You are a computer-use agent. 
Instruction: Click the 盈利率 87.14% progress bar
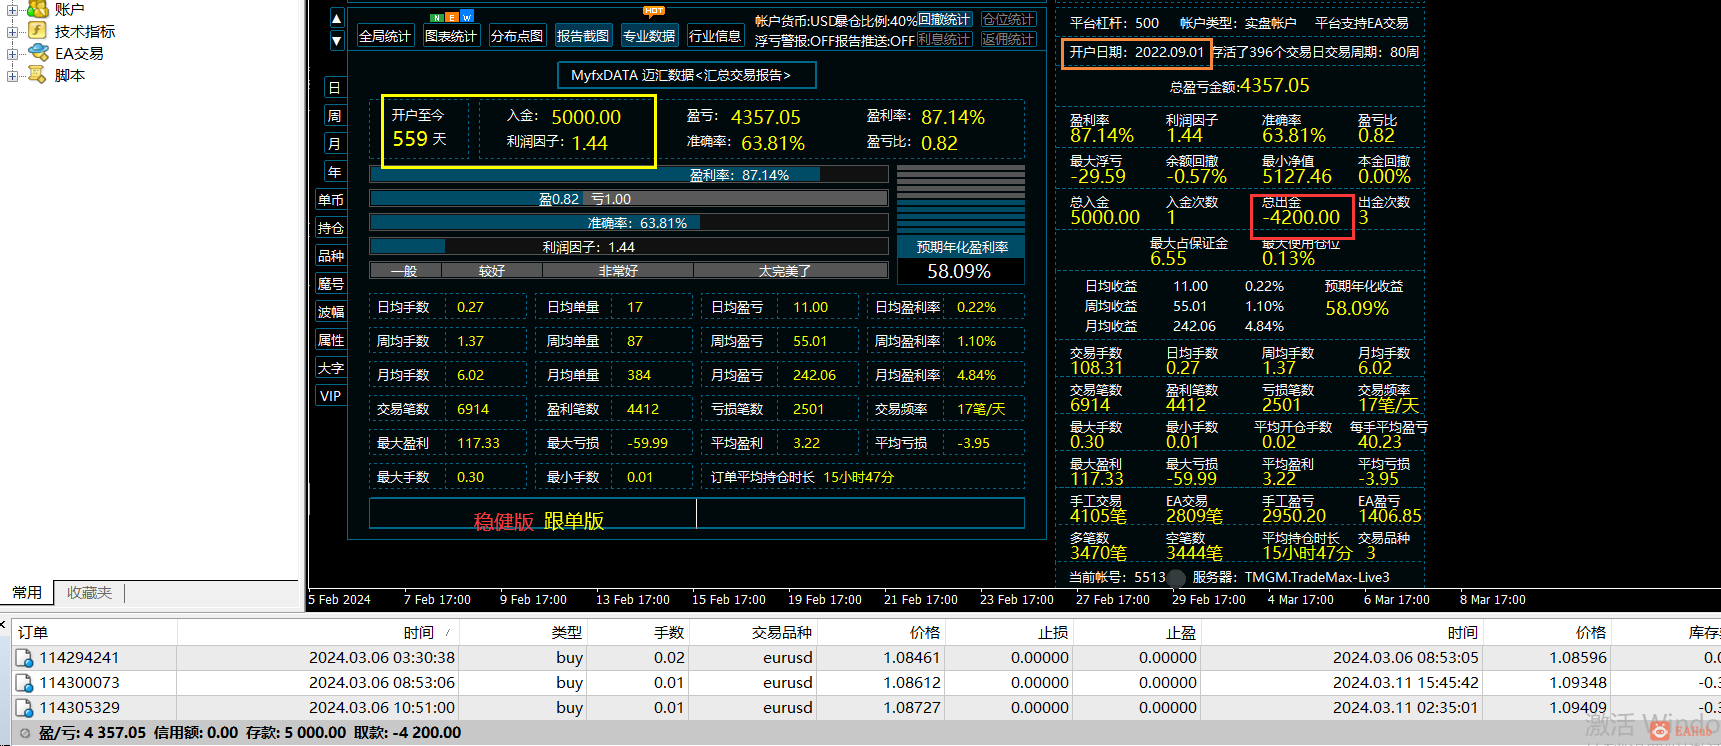629,175
